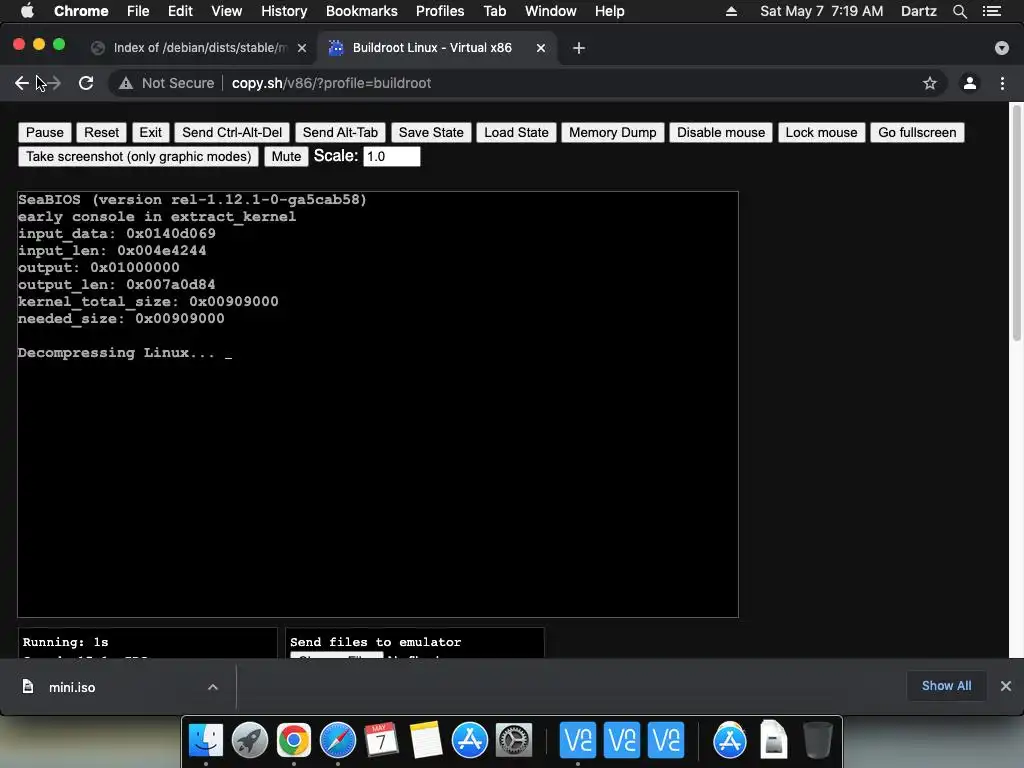This screenshot has height=768, width=1024.
Task: Open Notes from the Dock
Action: pyautogui.click(x=426, y=740)
